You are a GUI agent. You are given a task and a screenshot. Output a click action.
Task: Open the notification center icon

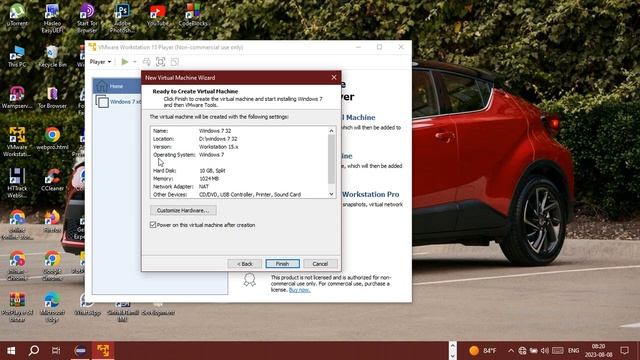624,350
